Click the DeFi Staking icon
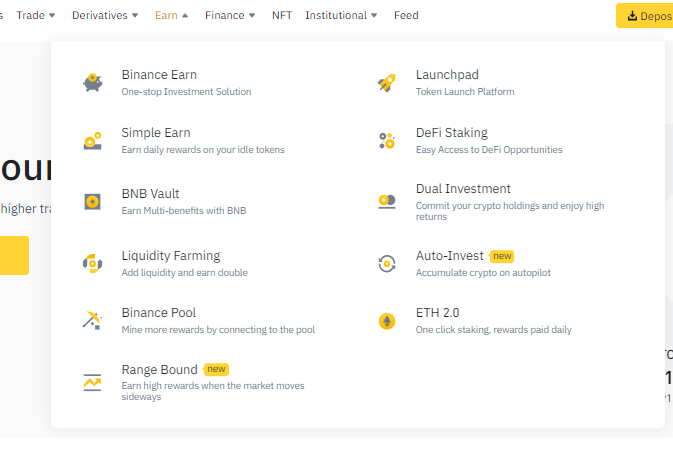 387,141
